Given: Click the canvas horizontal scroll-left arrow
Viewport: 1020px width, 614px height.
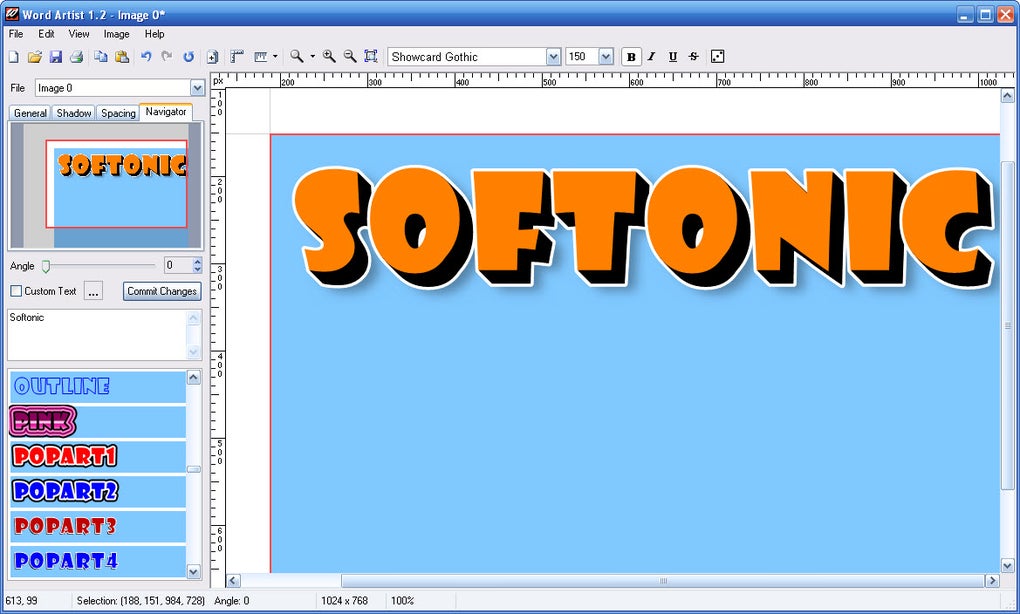Looking at the screenshot, I should click(x=233, y=581).
